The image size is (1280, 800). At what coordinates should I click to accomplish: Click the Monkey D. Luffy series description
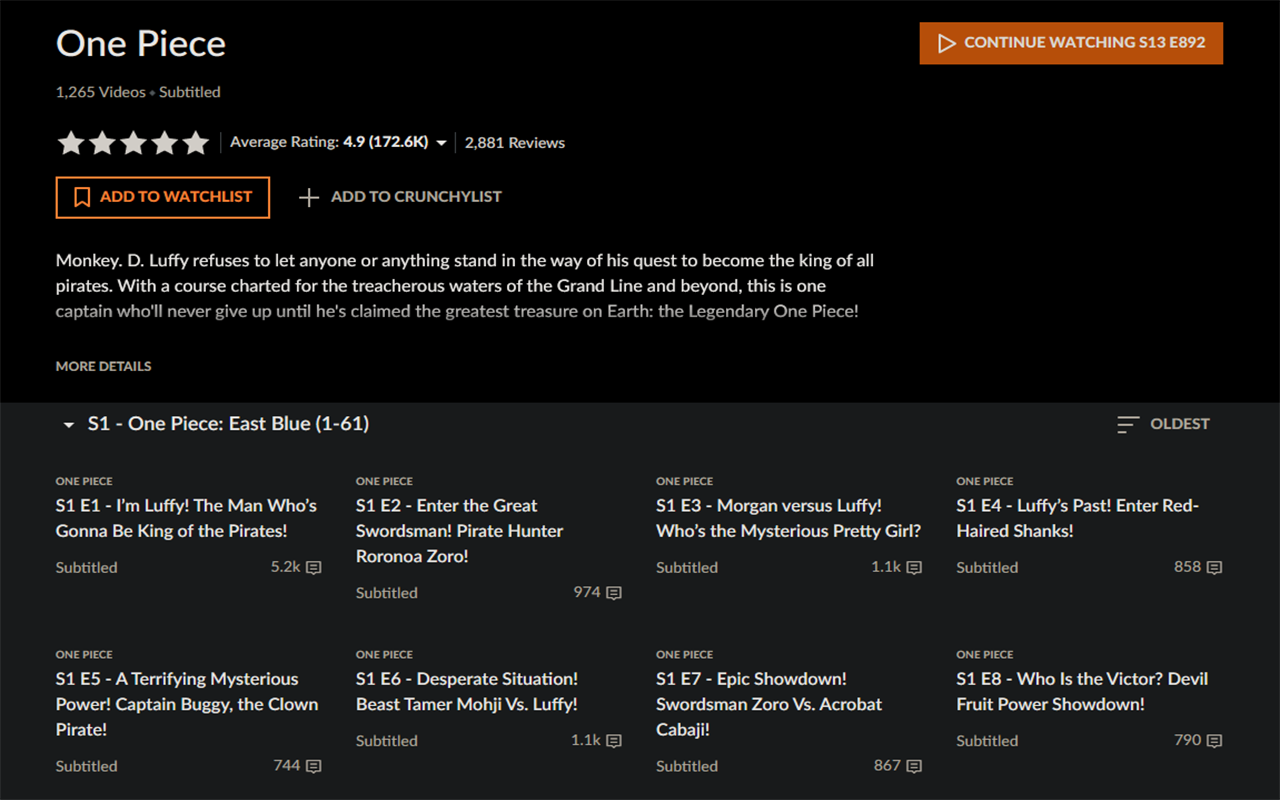tap(465, 286)
